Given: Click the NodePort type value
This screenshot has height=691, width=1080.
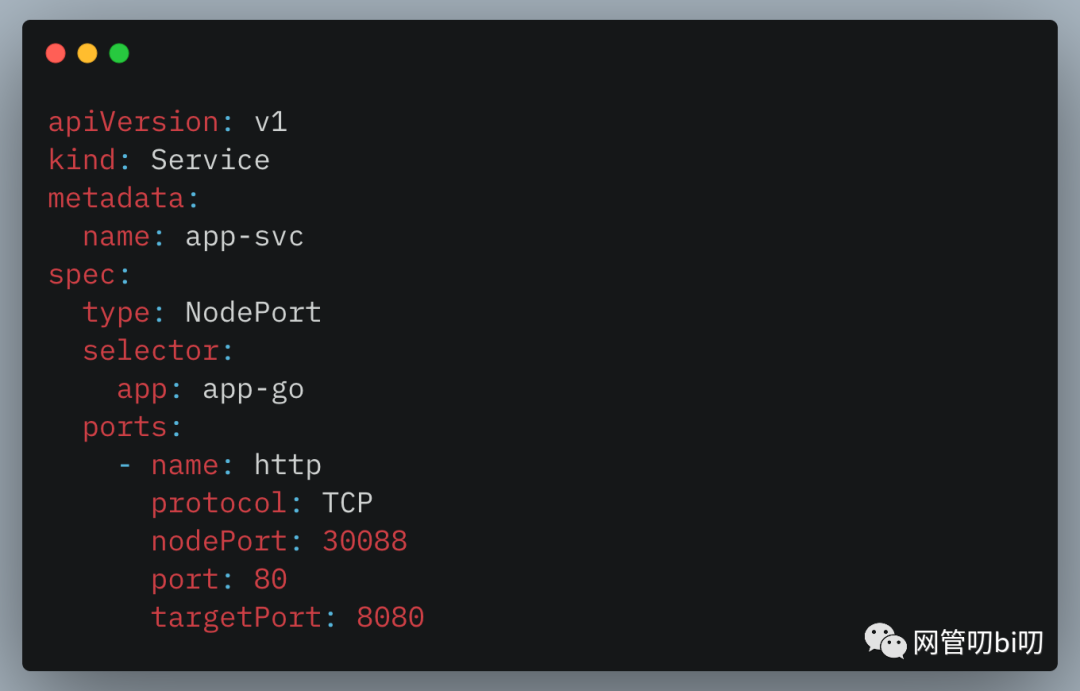Looking at the screenshot, I should tap(253, 313).
